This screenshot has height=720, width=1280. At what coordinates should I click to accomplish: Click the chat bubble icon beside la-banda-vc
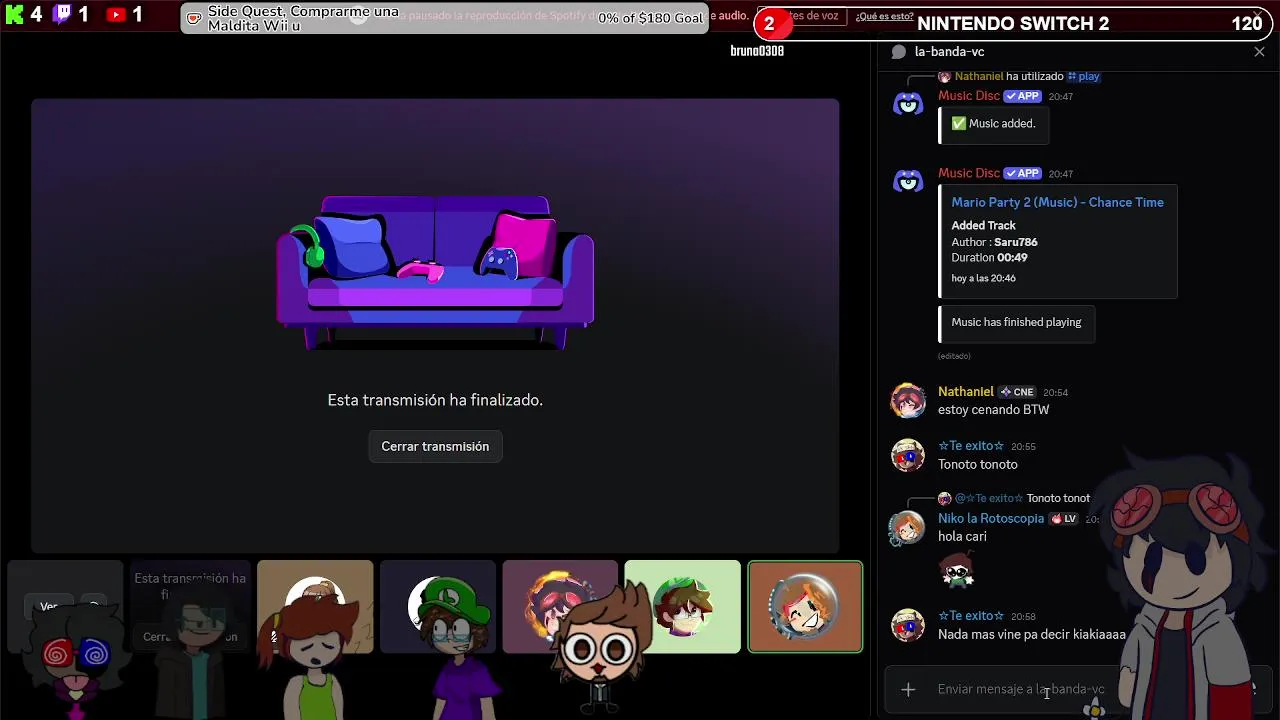pyautogui.click(x=898, y=52)
